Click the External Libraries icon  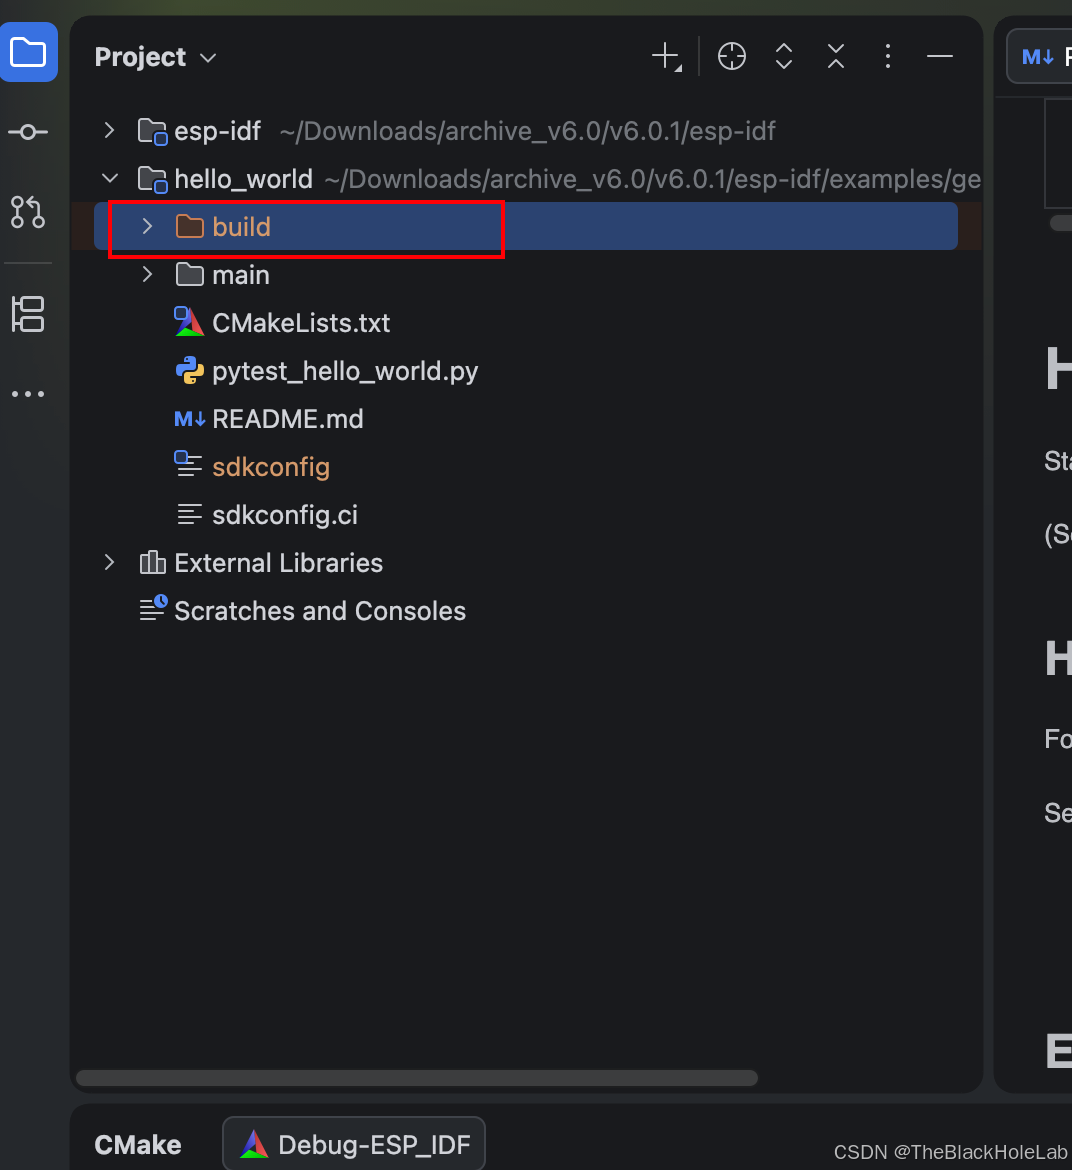pyautogui.click(x=152, y=562)
